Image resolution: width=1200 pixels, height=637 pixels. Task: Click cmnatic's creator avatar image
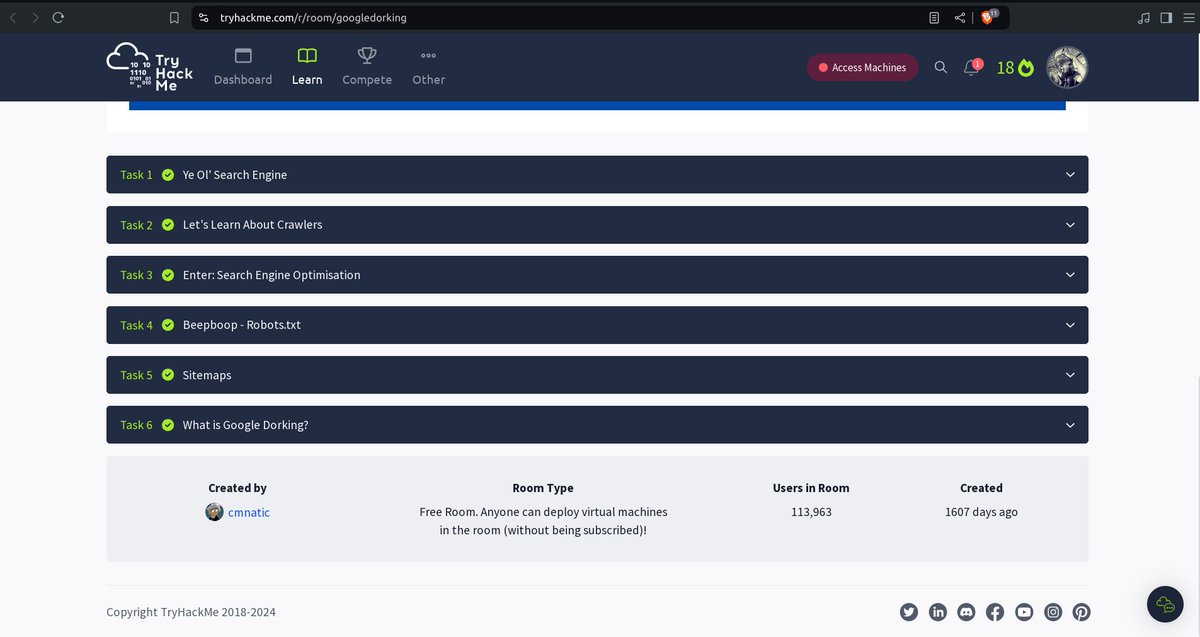(214, 512)
